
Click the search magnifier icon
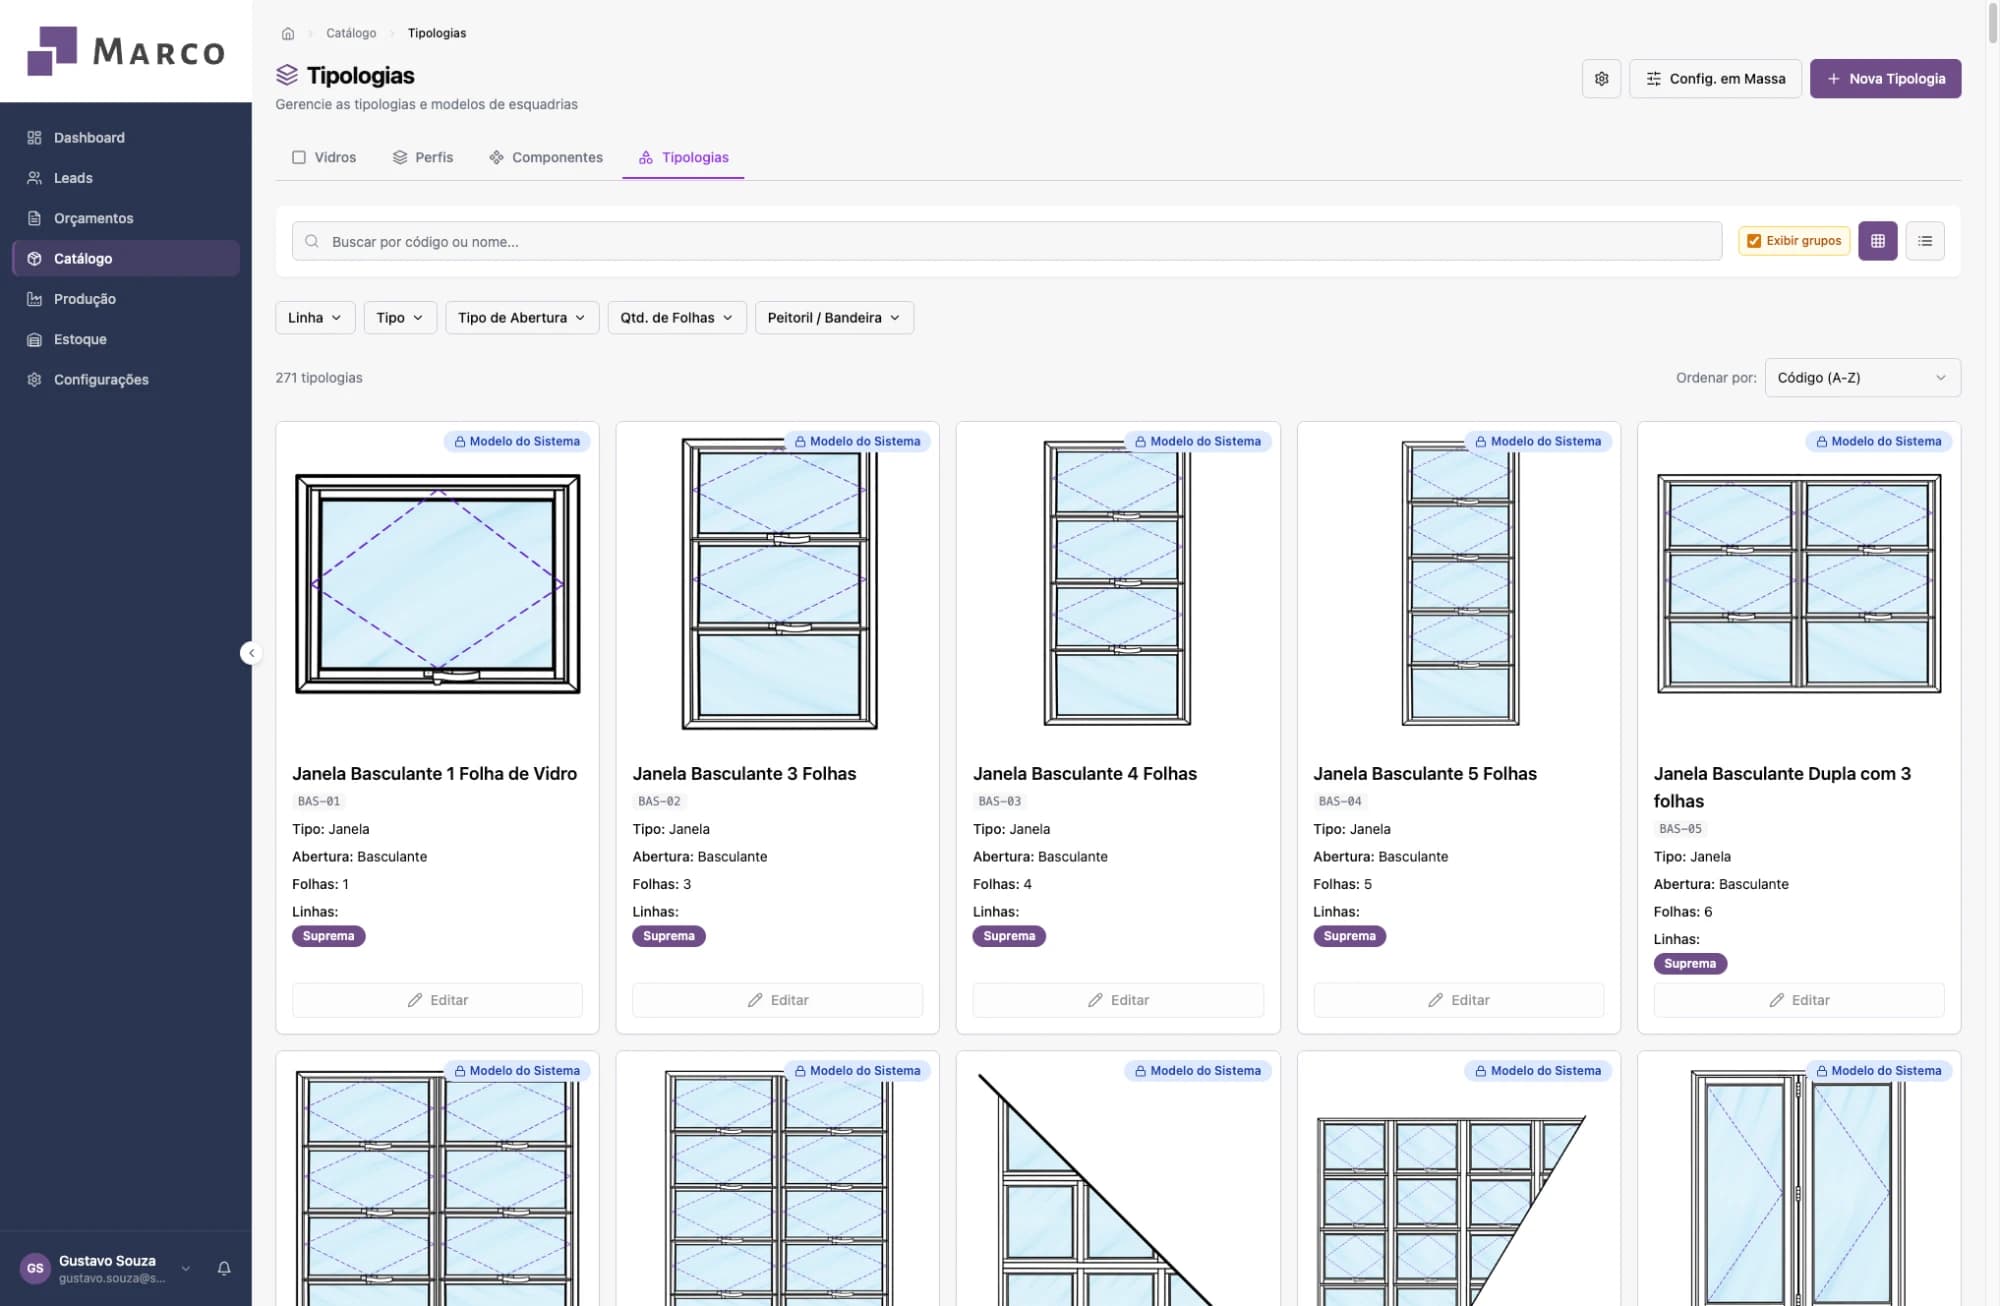[312, 241]
